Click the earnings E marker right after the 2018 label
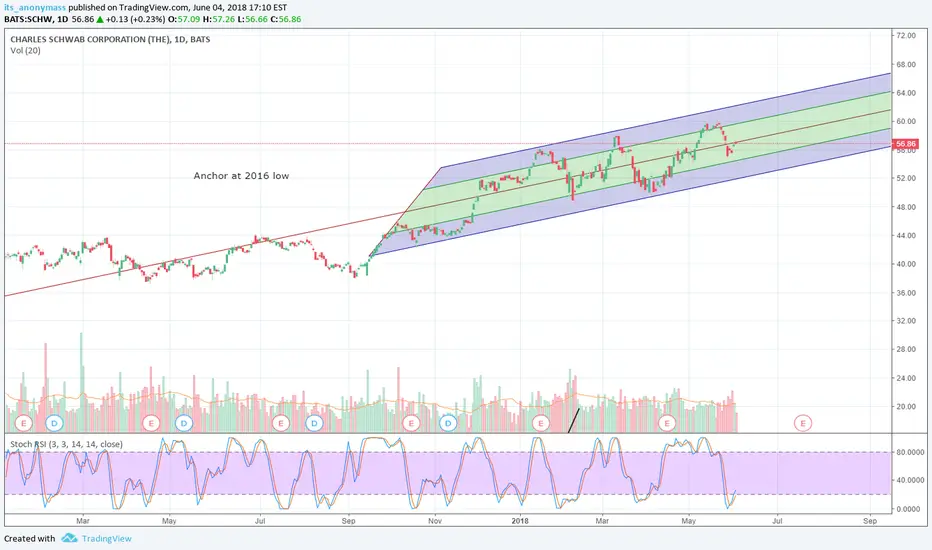This screenshot has width=932, height=550. coord(540,423)
